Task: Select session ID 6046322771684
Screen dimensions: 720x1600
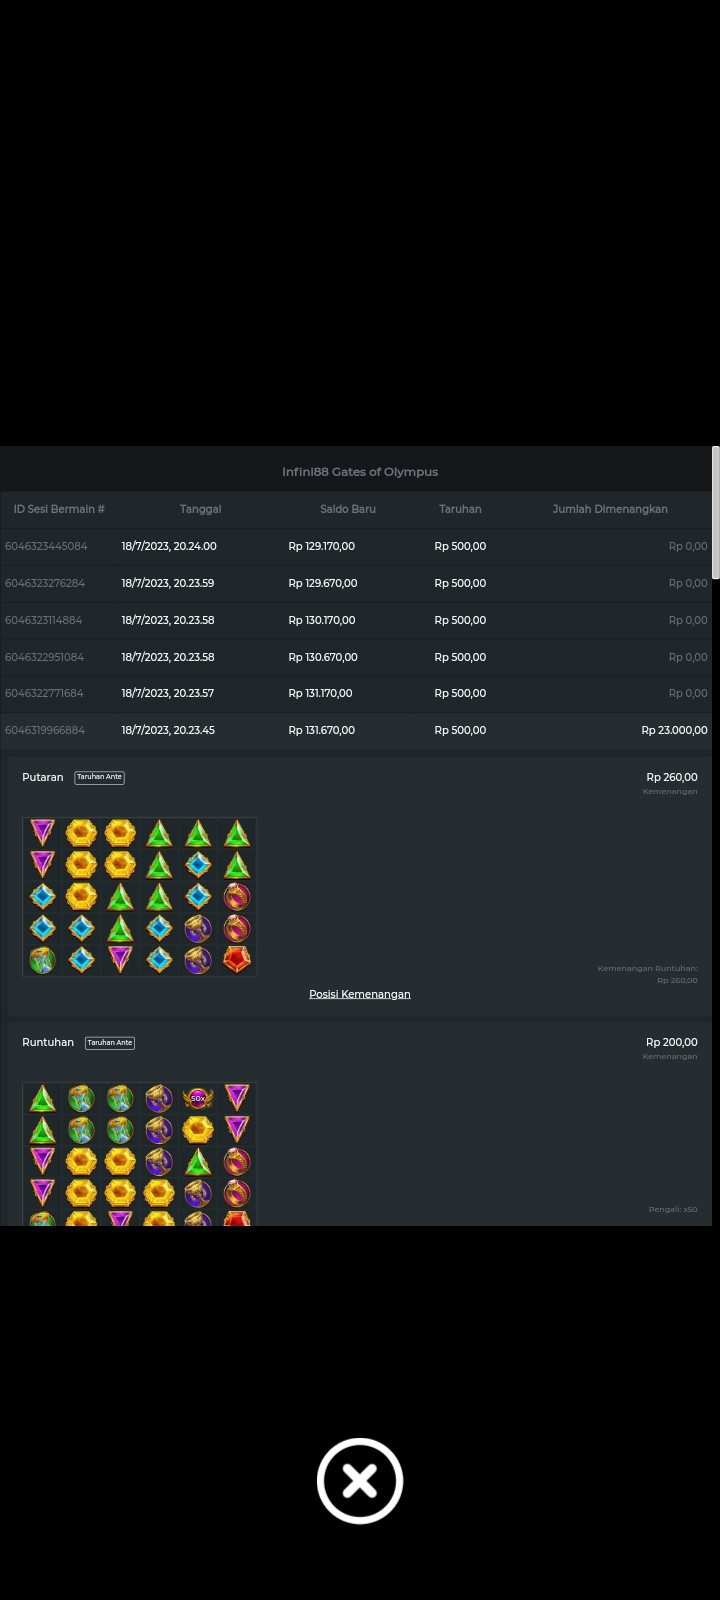Action: (45, 693)
